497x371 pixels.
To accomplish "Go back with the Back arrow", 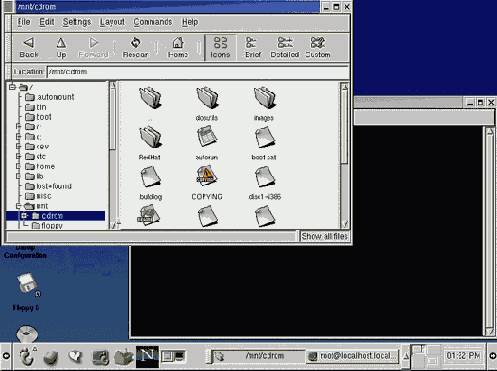I will [29, 47].
